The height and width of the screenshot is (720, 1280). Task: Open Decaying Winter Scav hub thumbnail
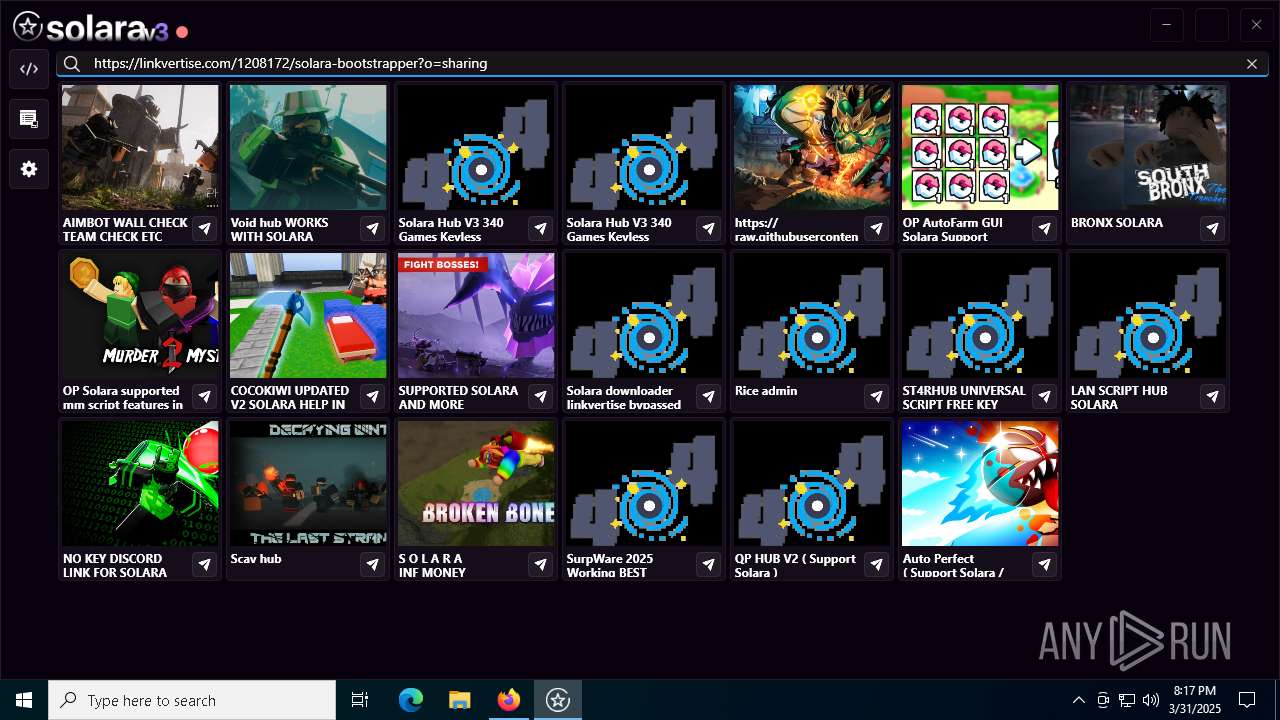point(308,483)
